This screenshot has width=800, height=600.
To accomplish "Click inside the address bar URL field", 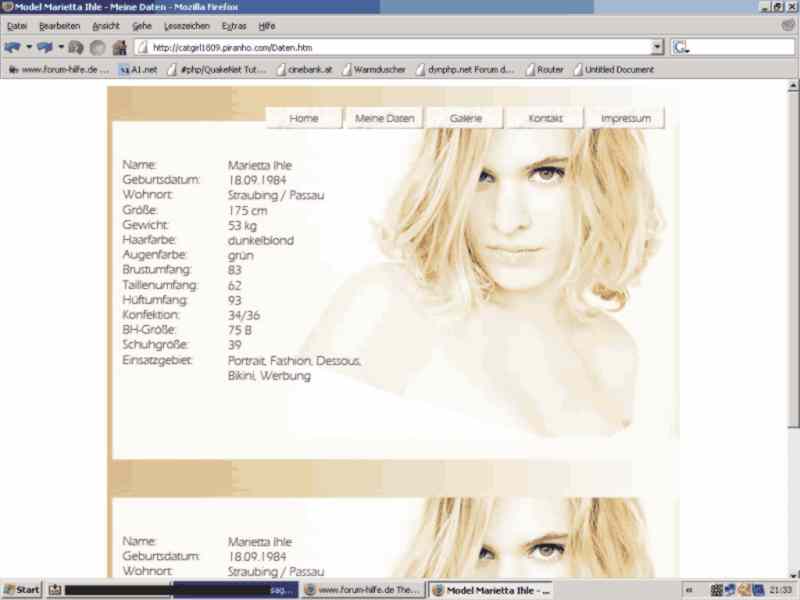I will [x=400, y=47].
